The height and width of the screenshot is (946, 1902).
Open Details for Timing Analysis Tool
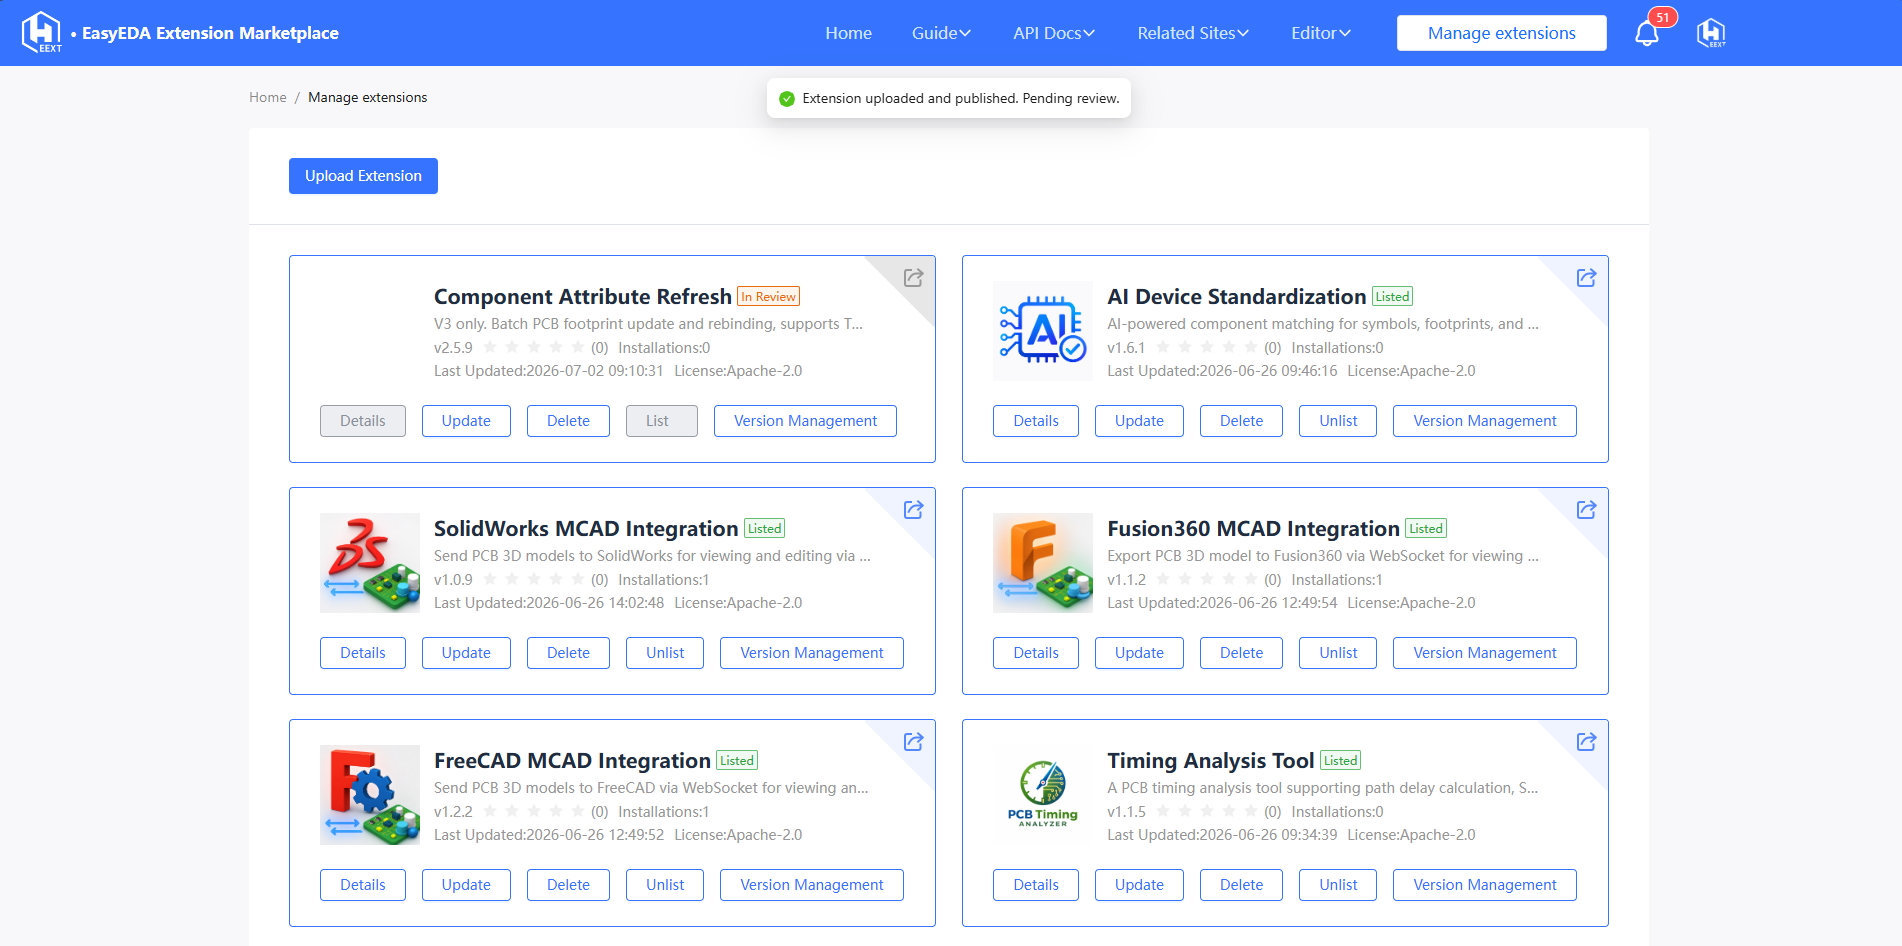point(1036,885)
